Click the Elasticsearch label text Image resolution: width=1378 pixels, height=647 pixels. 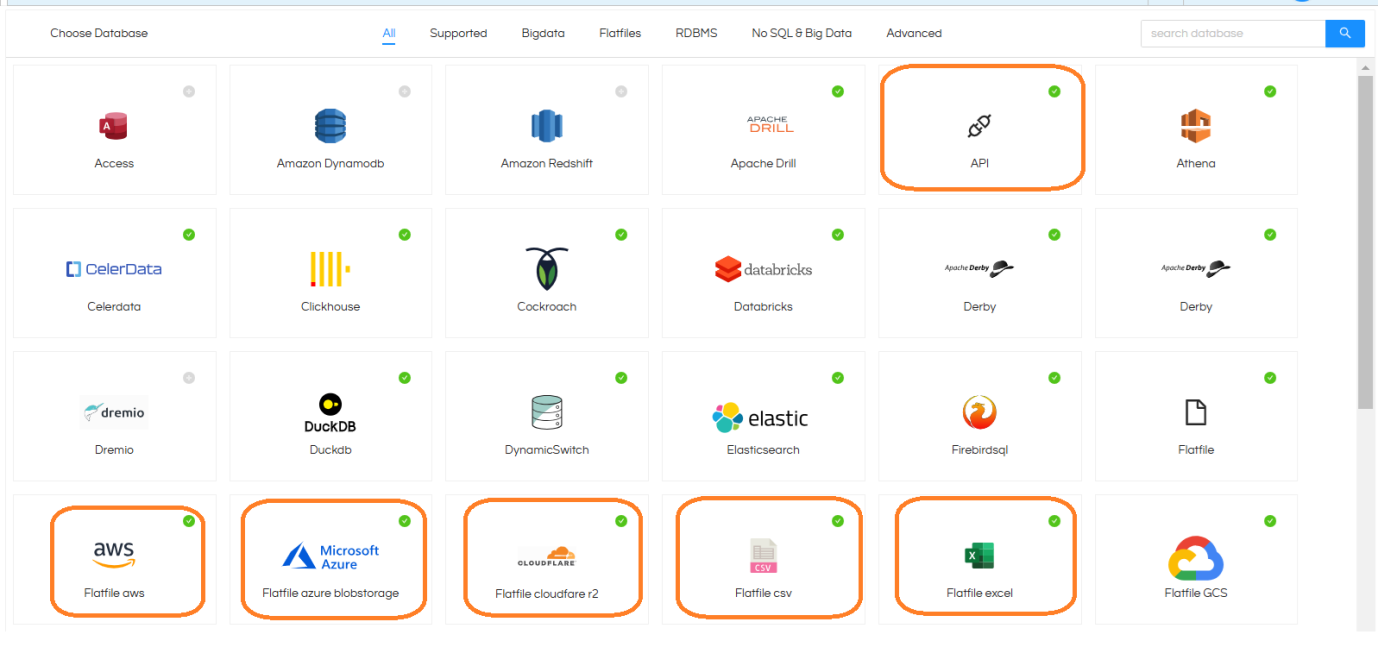coord(763,450)
